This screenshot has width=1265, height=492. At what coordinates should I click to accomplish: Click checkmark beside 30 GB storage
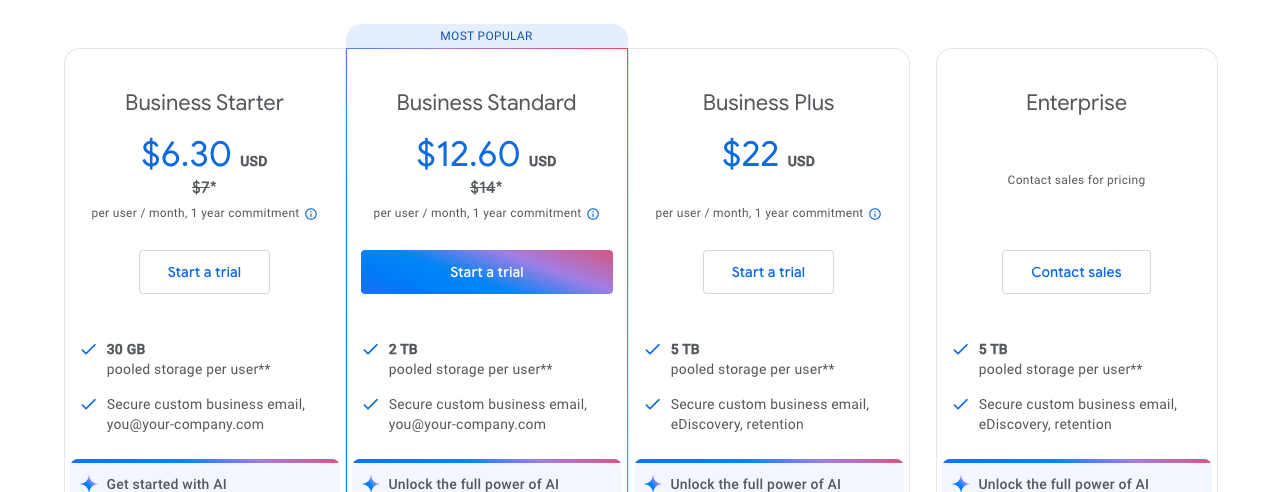point(88,350)
